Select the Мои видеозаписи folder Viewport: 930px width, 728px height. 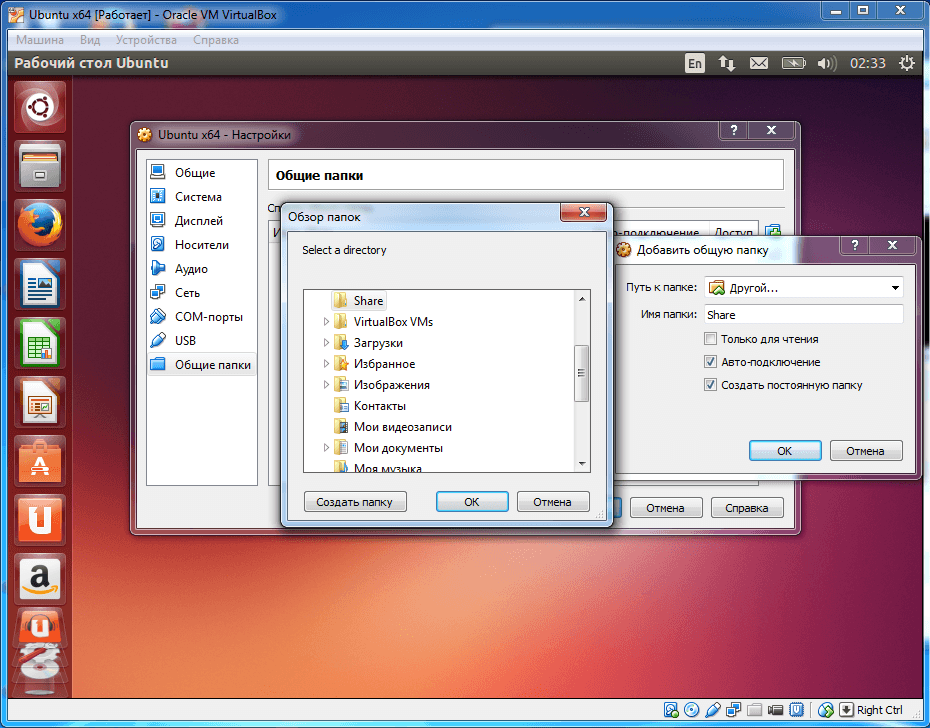(x=393, y=427)
